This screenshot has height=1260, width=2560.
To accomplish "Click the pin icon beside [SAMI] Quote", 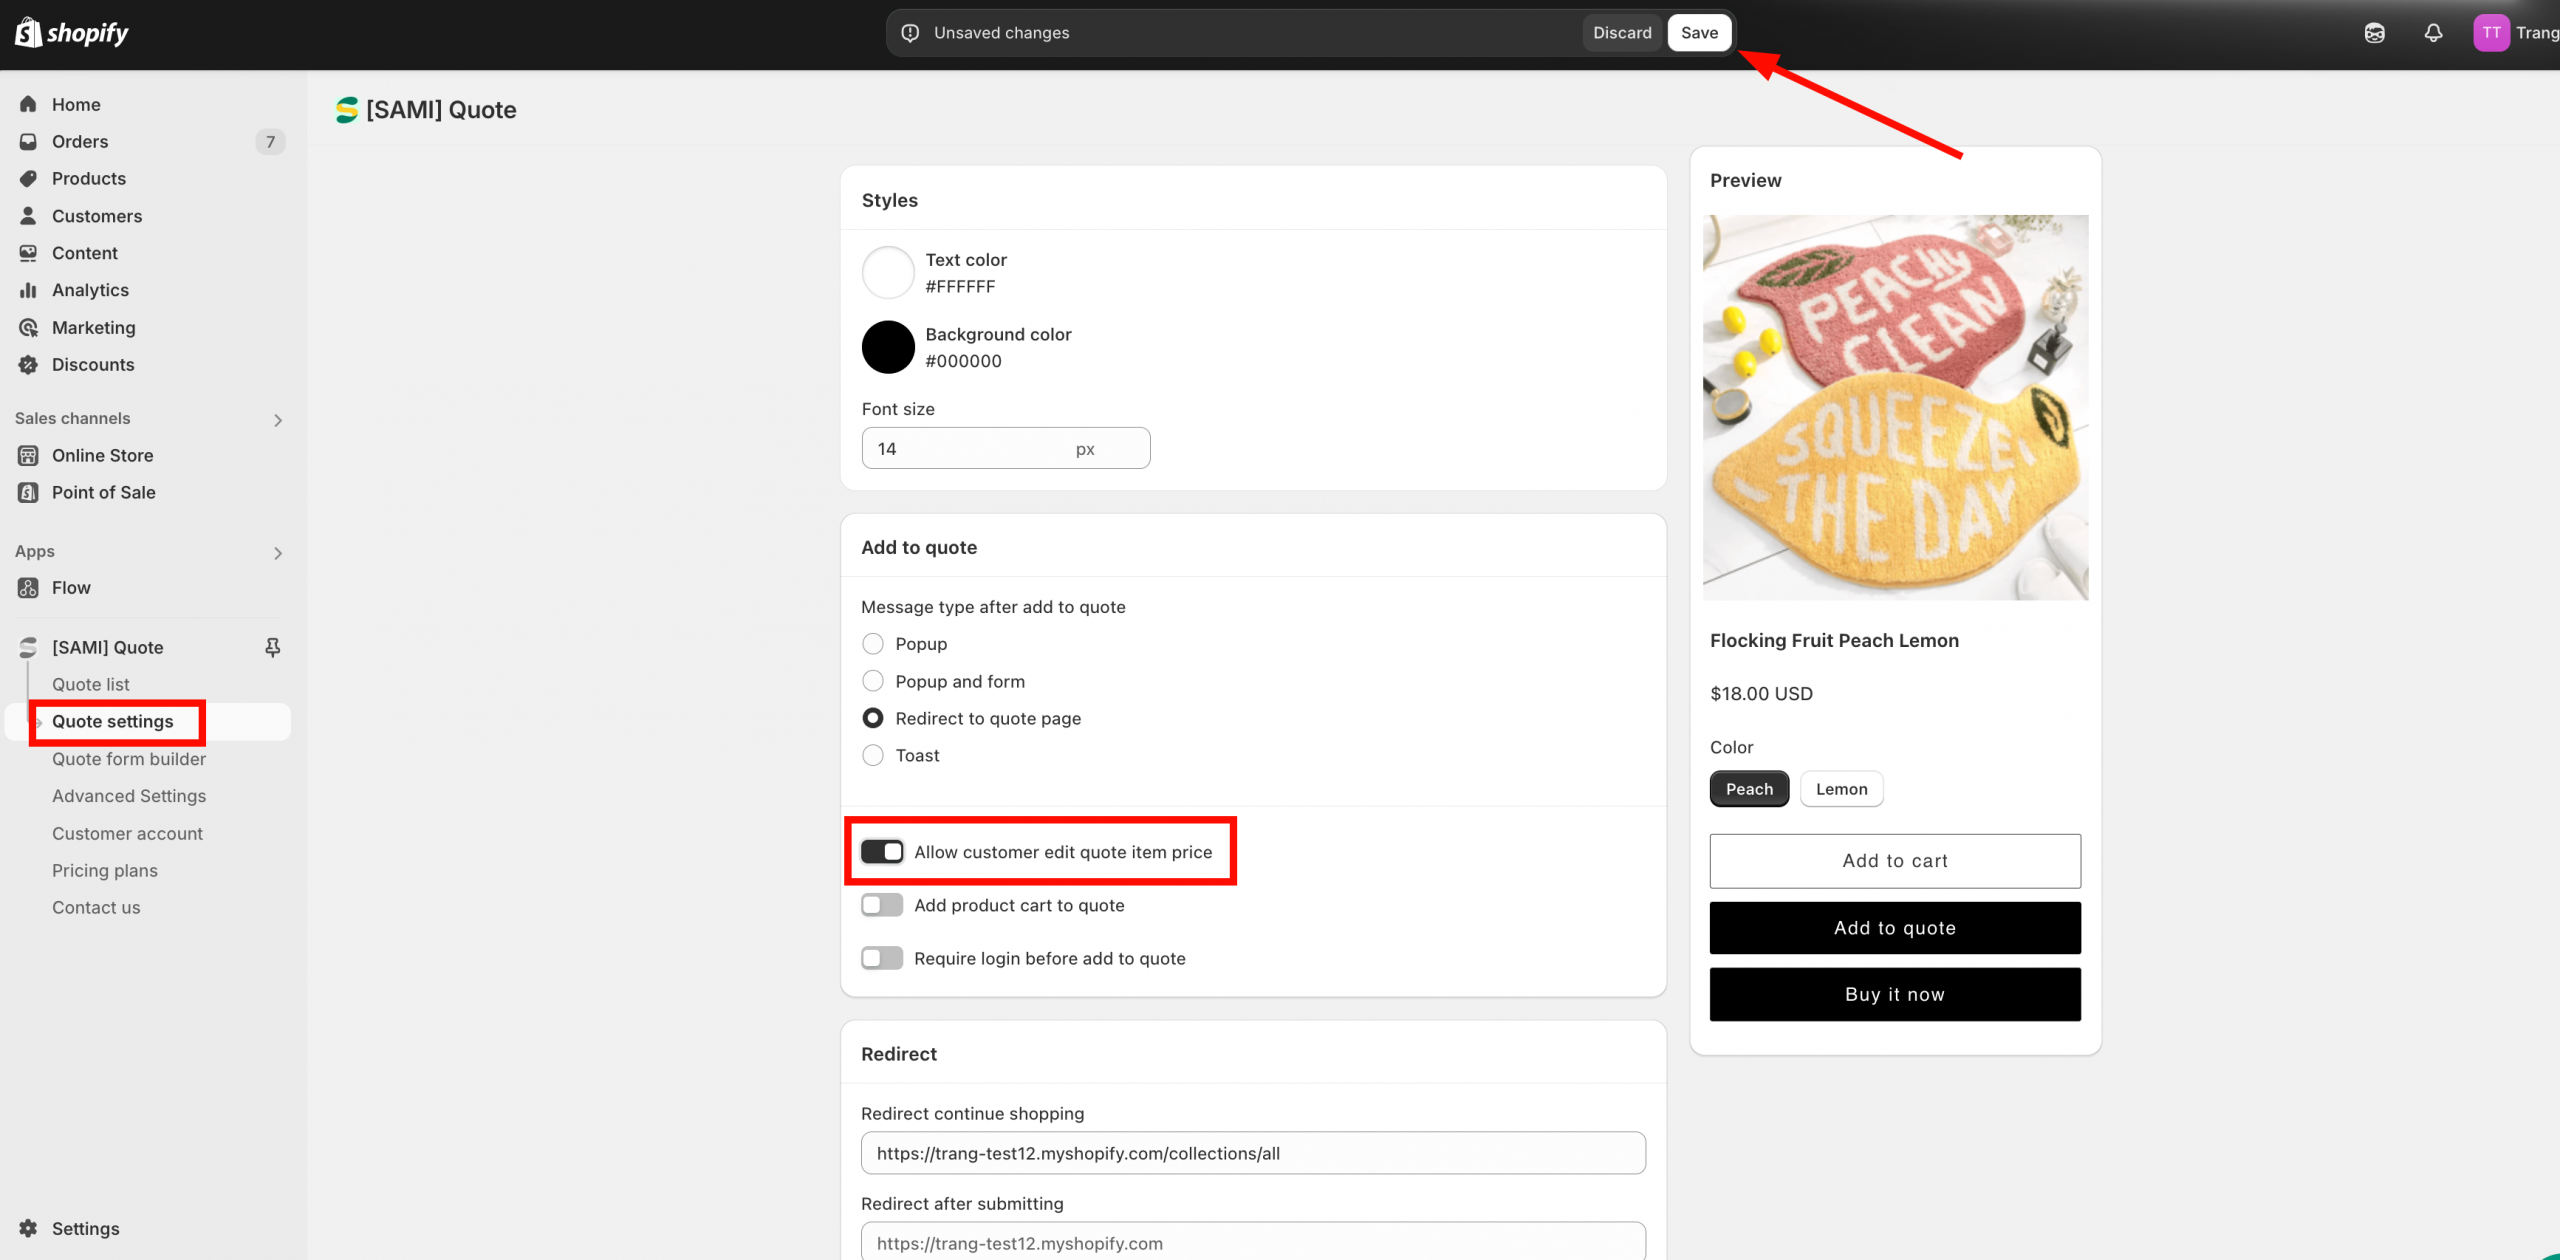I will point(272,648).
